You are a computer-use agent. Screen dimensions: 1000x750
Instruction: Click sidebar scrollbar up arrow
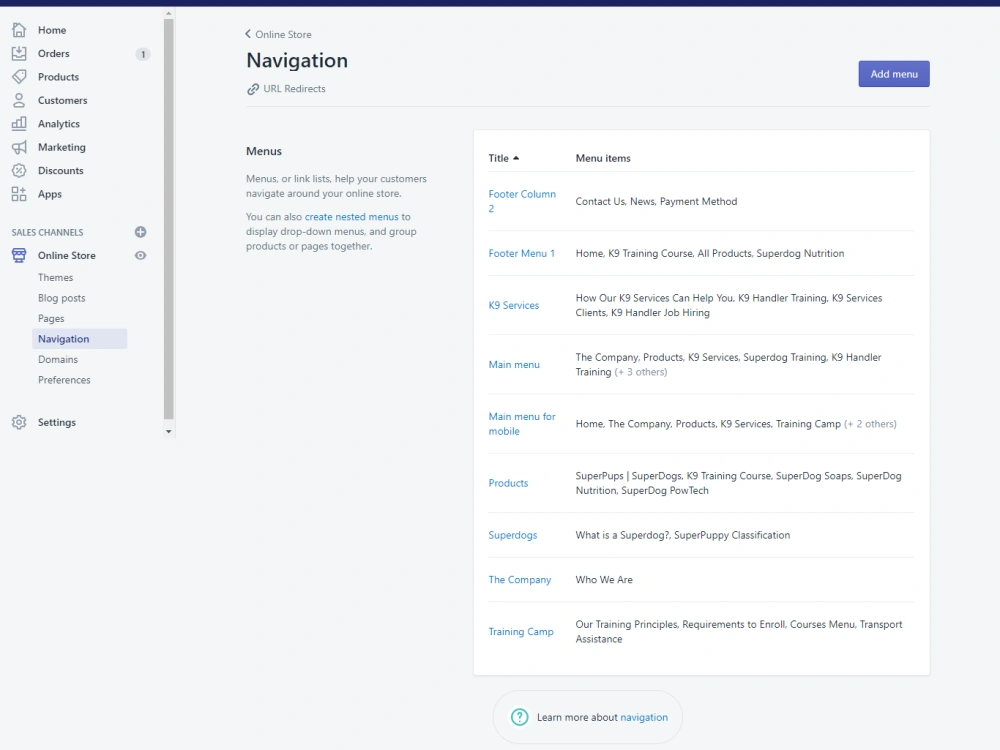coord(168,13)
